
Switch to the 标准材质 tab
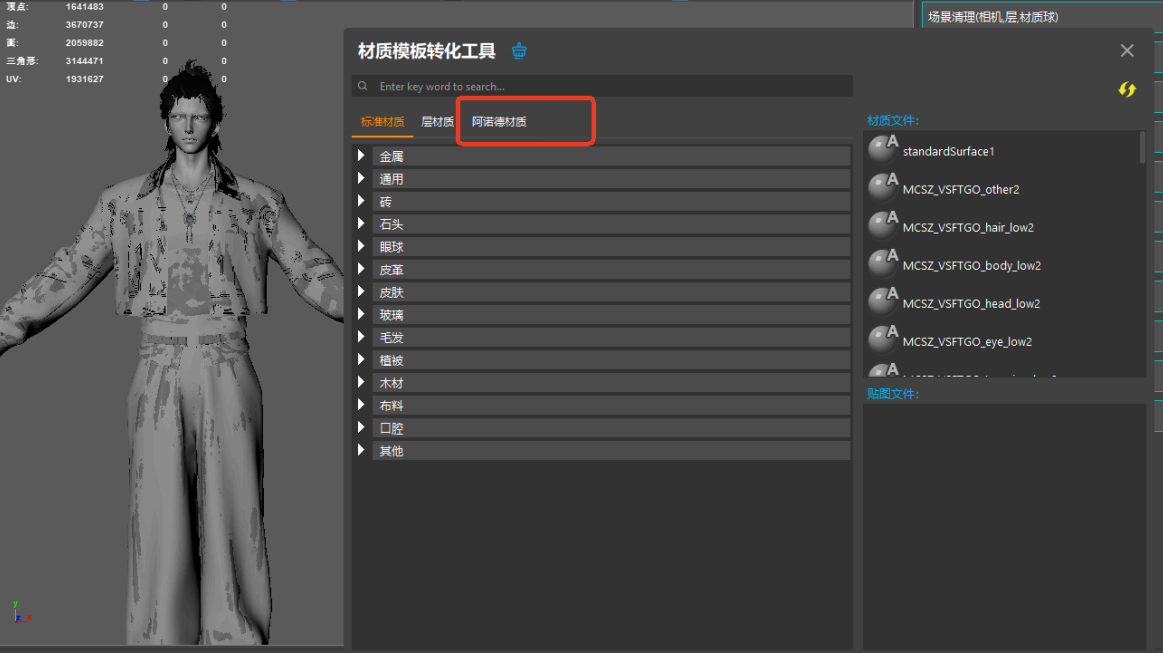[383, 122]
